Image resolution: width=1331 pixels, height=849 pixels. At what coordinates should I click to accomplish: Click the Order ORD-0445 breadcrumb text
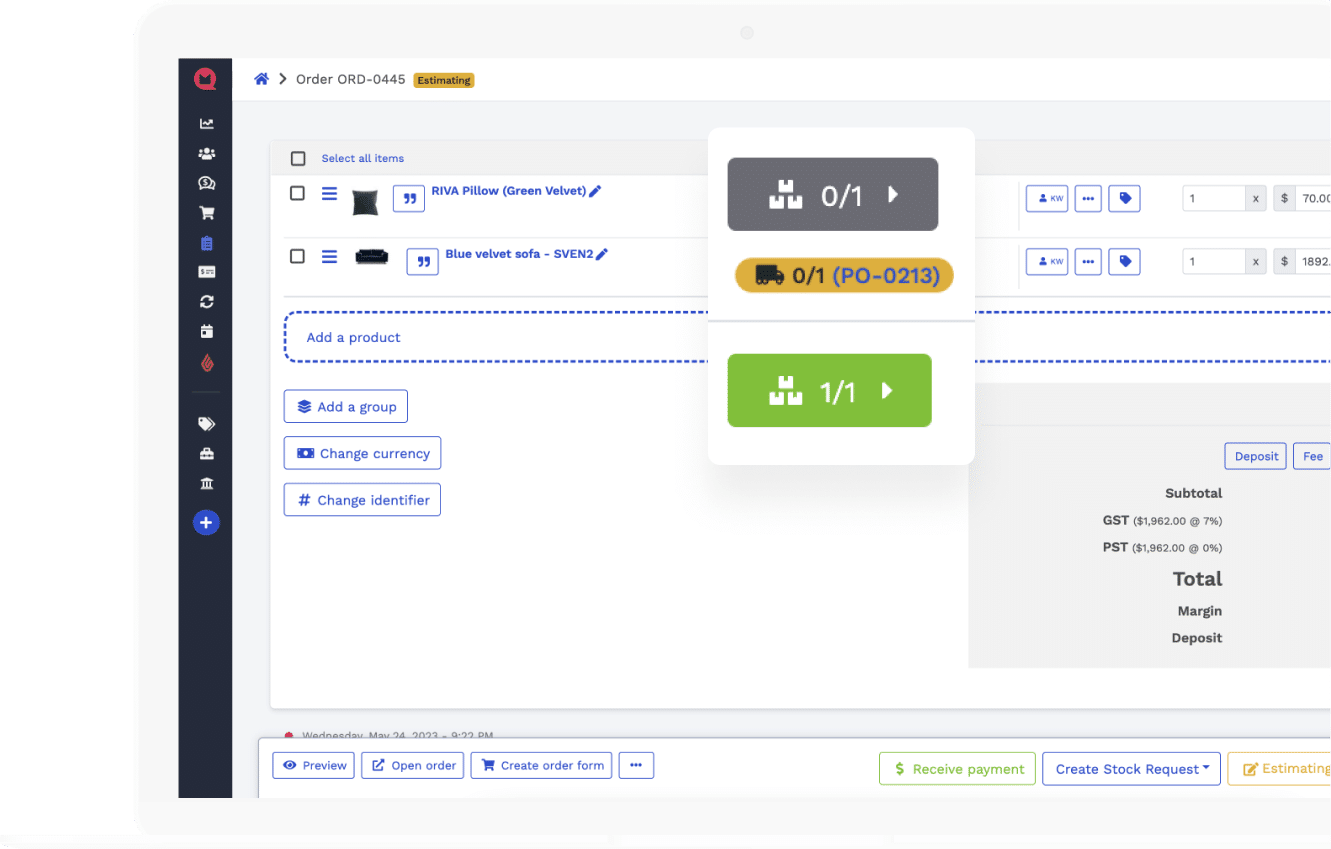(351, 79)
